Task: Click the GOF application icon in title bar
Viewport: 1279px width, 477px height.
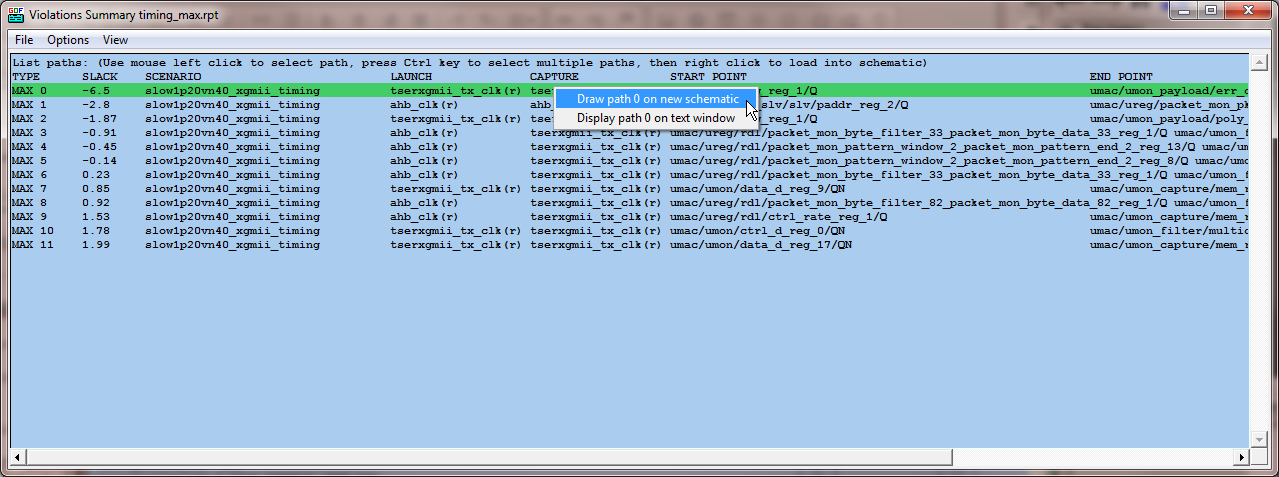Action: [15, 12]
